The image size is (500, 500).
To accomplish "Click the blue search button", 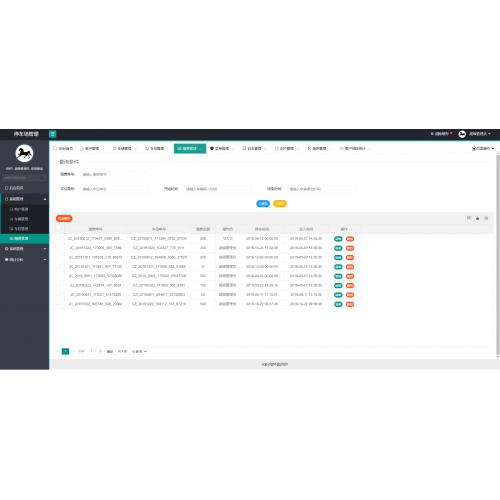I will (263, 204).
